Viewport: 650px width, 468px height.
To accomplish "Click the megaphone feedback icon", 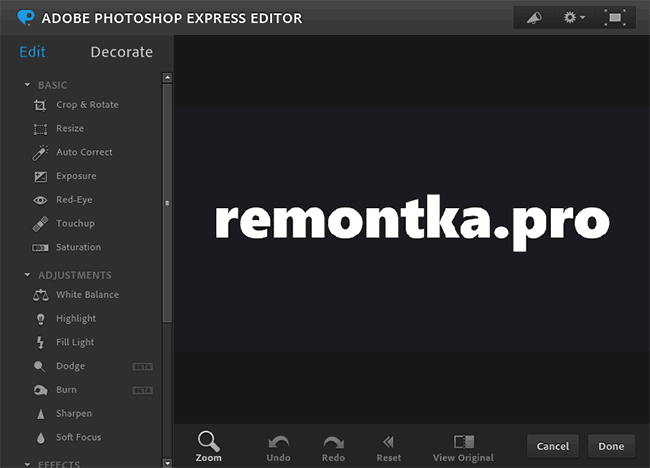I will click(534, 18).
